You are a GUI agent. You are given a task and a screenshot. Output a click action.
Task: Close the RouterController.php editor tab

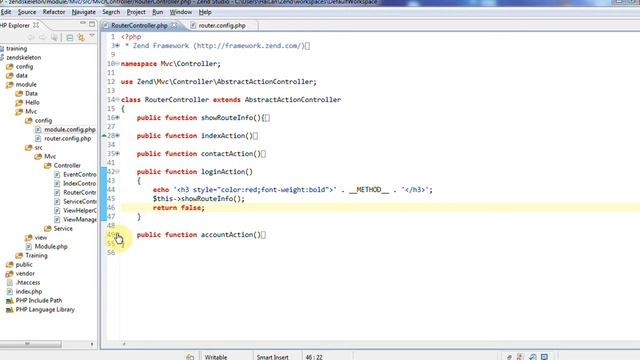(x=174, y=25)
